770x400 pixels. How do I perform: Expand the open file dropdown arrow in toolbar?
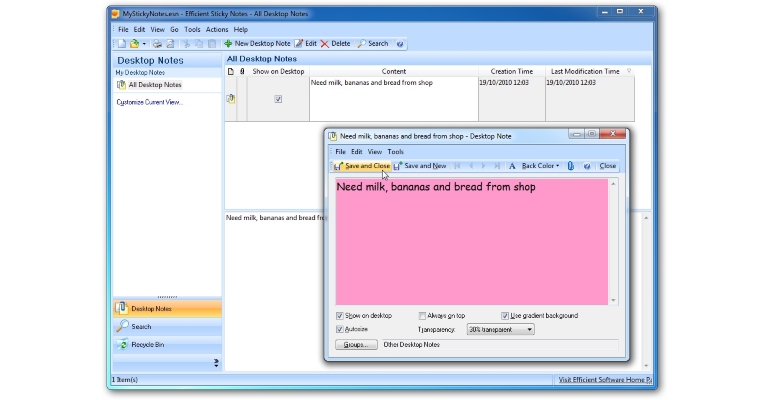pos(144,44)
